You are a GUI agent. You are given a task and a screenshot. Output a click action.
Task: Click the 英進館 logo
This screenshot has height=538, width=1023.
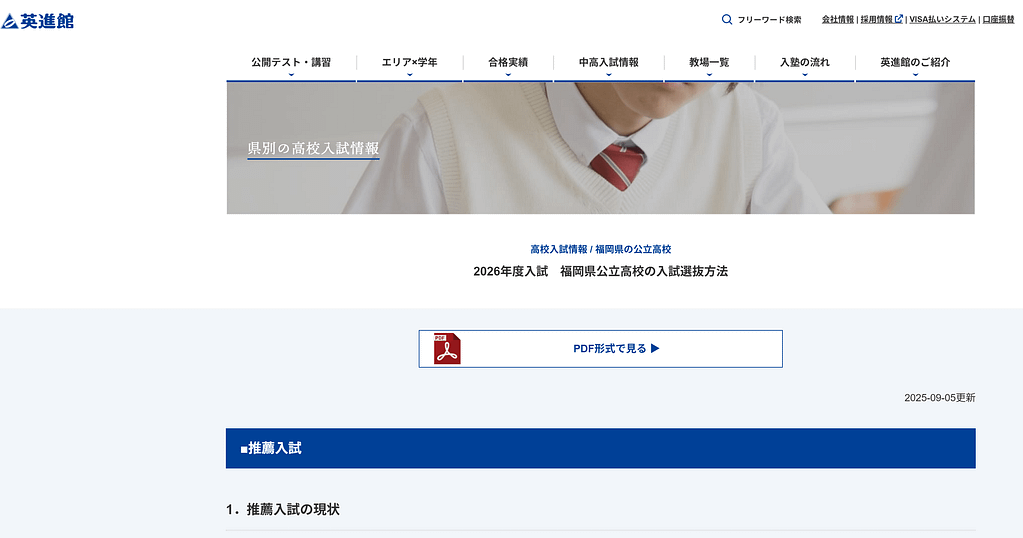[38, 20]
